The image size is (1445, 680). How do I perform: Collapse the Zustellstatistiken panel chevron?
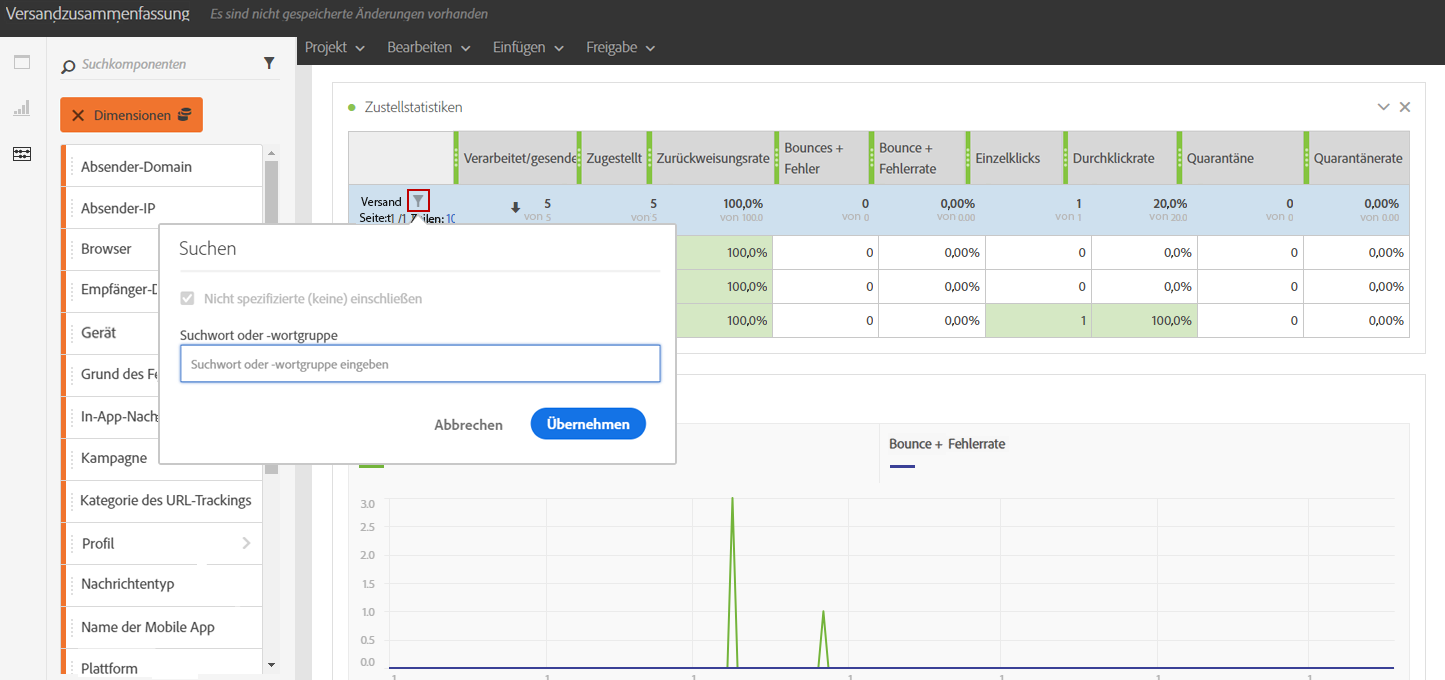click(1384, 107)
